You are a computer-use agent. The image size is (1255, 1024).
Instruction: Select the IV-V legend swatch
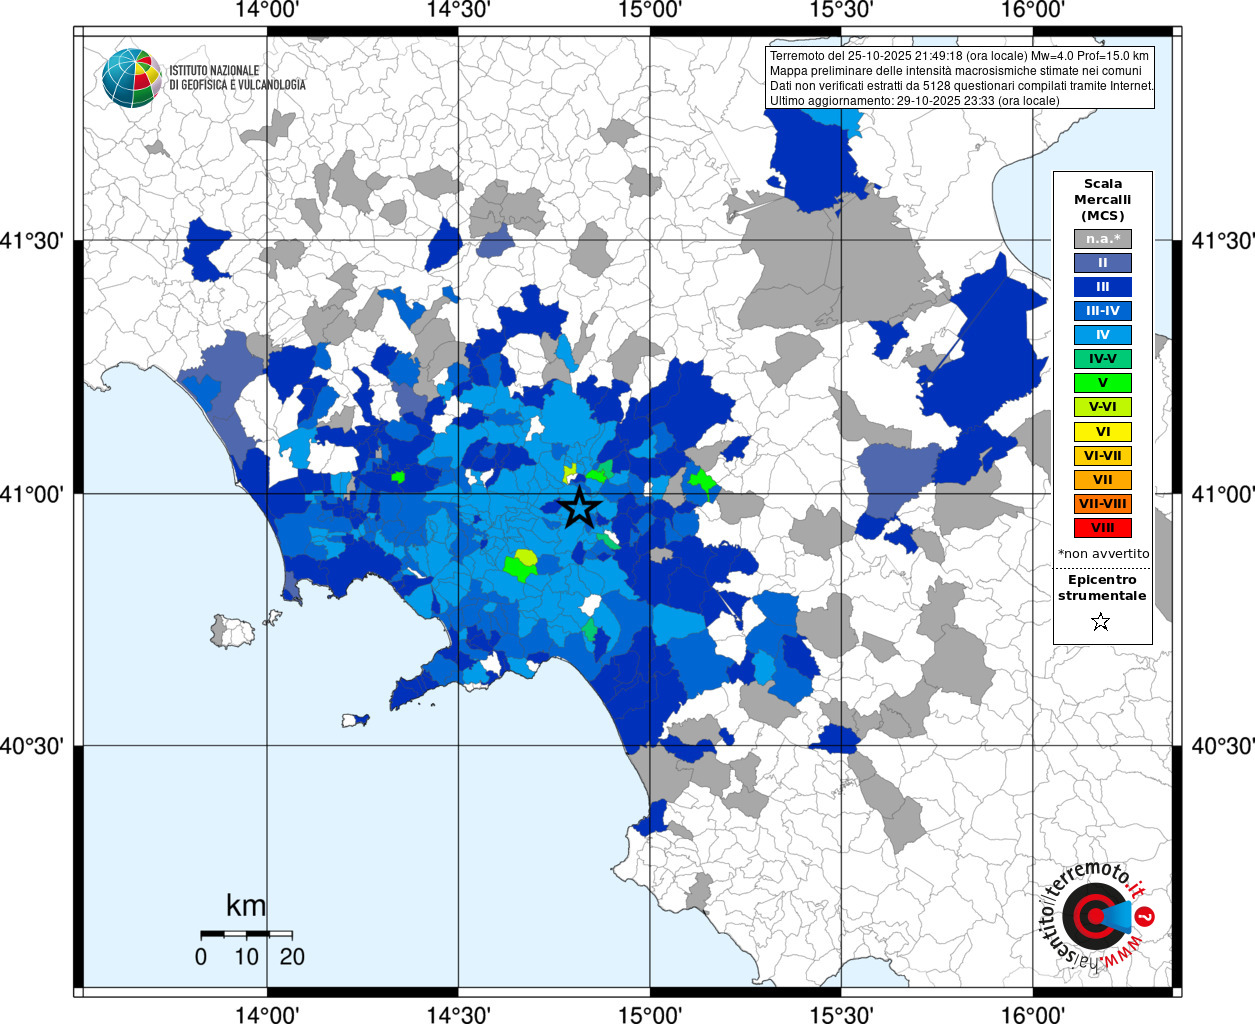[x=1103, y=359]
